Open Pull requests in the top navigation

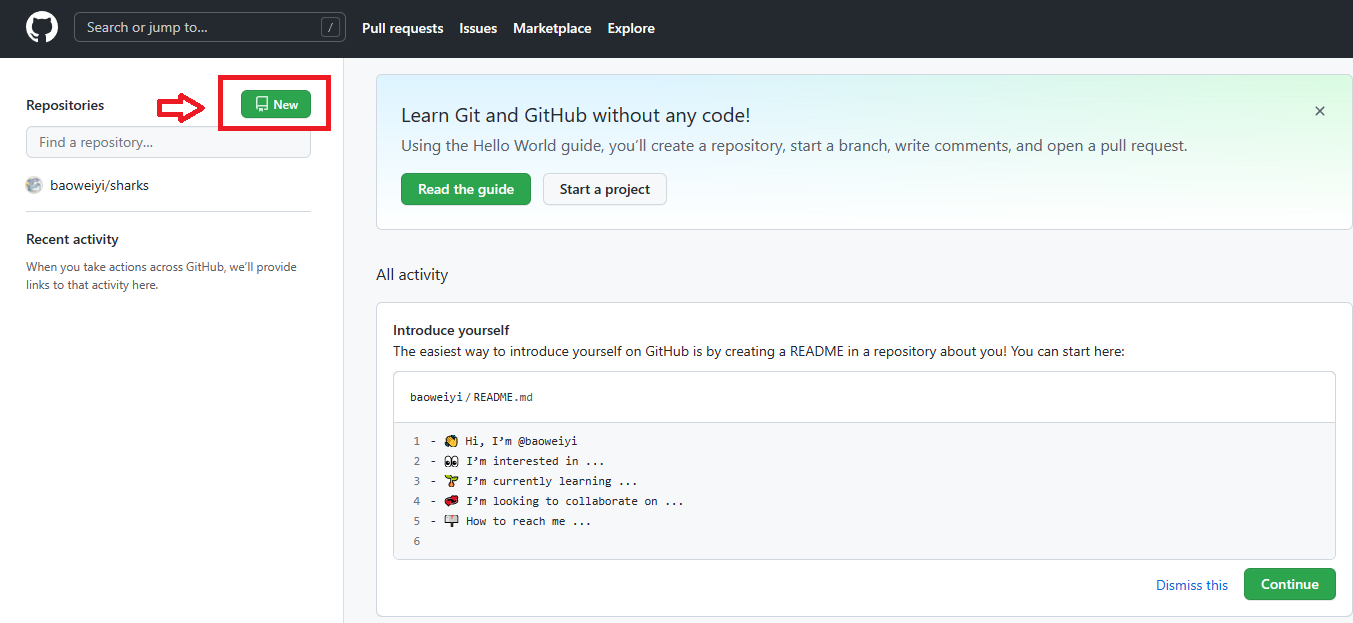point(402,28)
